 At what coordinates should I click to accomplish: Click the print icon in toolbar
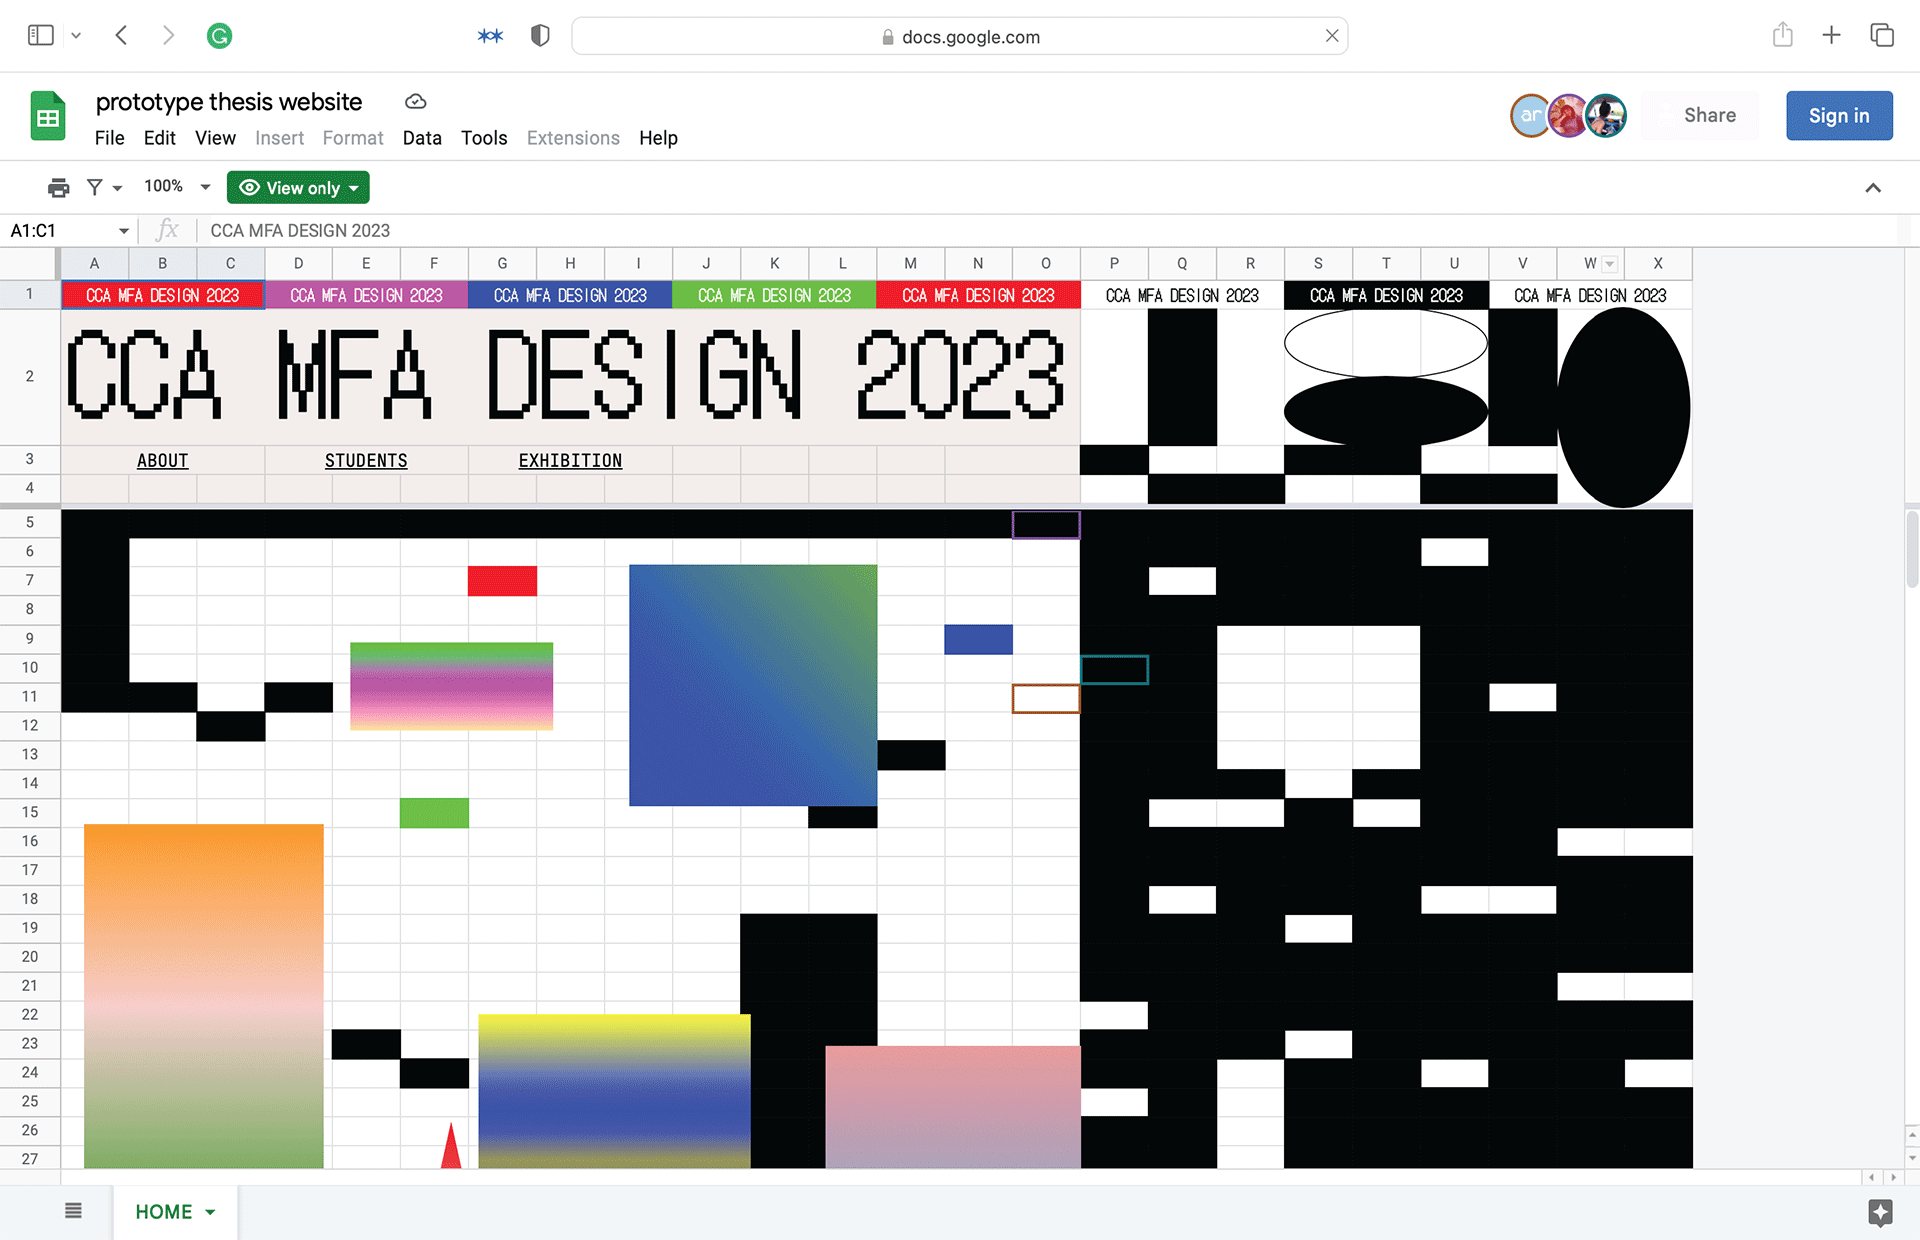click(x=58, y=187)
